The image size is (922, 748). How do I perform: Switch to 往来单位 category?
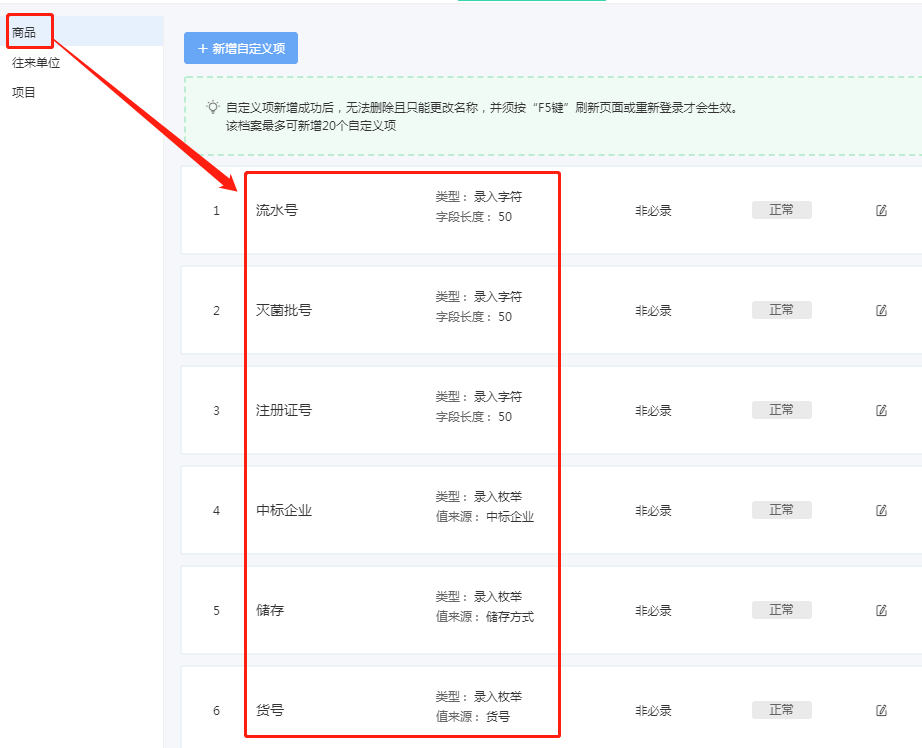pos(36,62)
